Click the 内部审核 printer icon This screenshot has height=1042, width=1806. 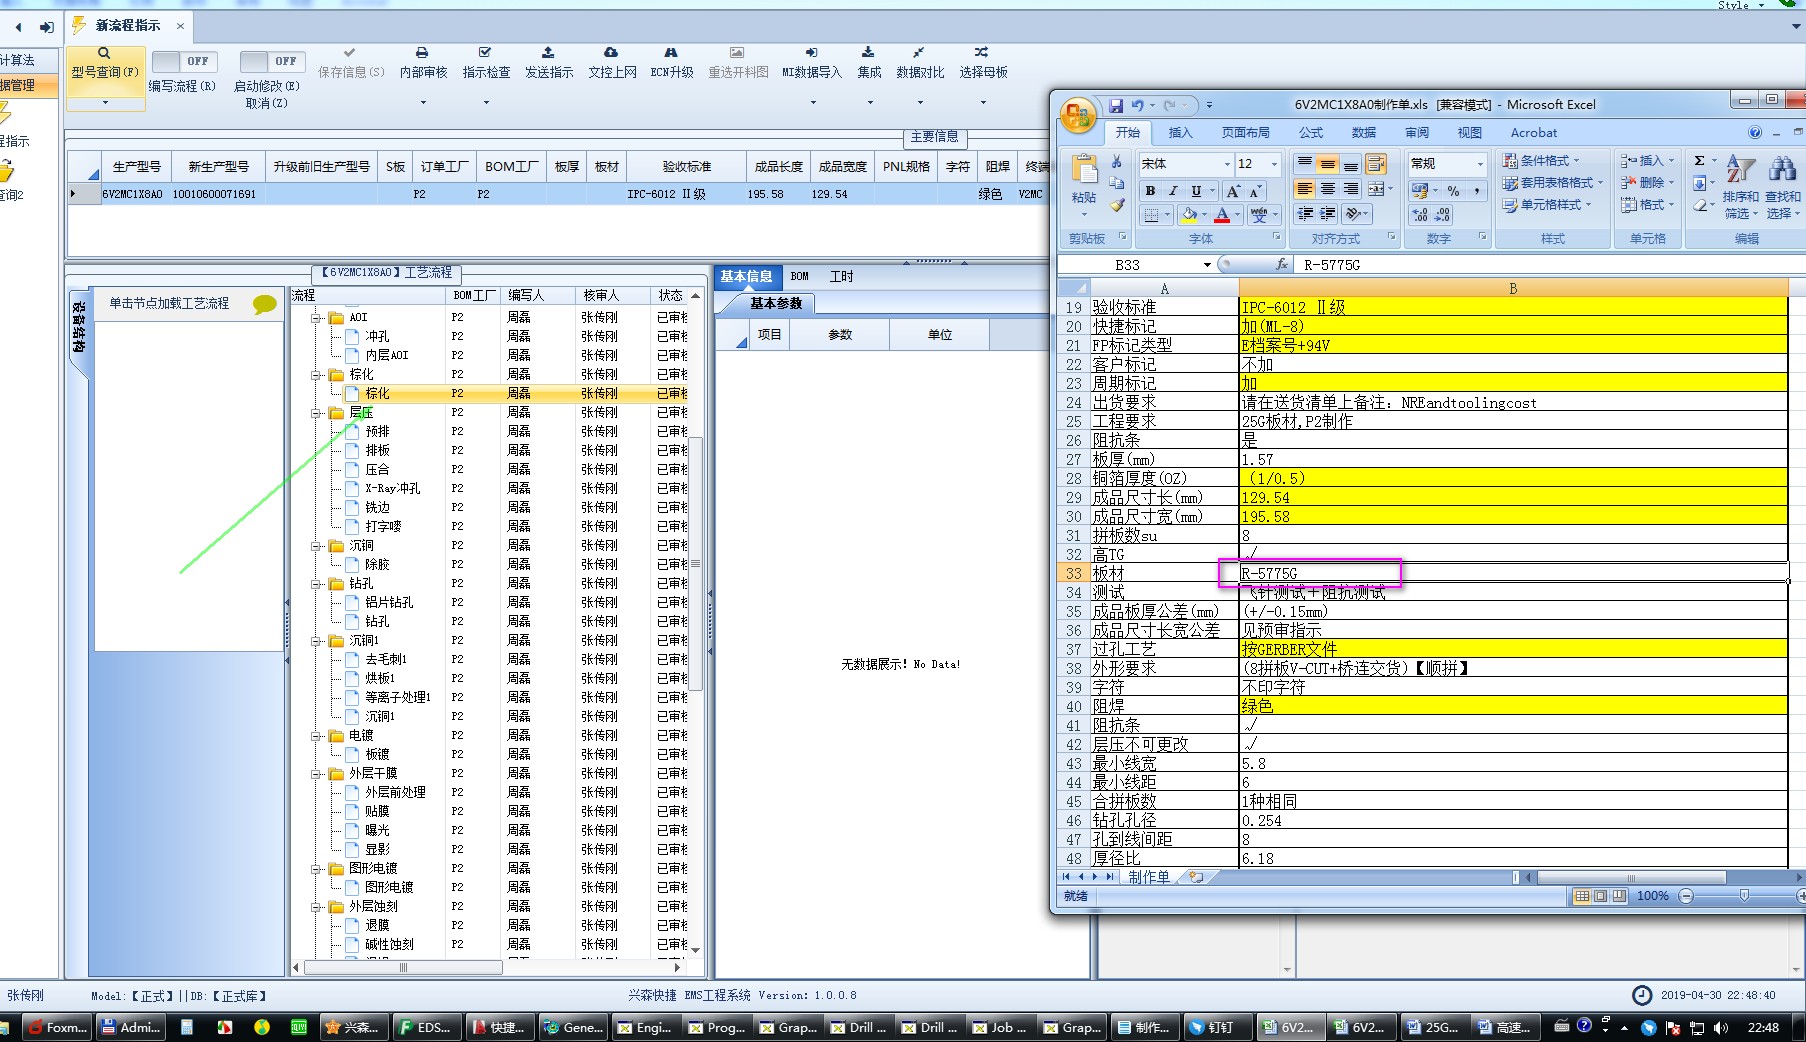pos(422,52)
